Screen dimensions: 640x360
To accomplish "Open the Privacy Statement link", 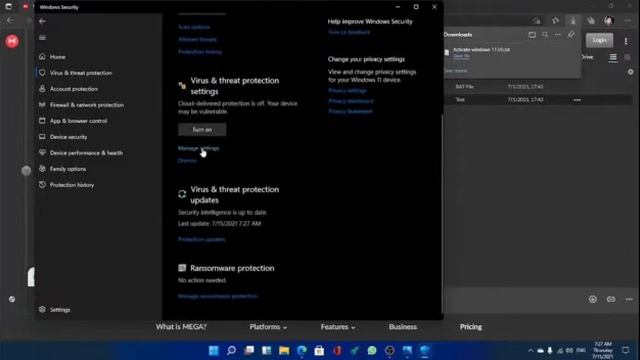I will [x=350, y=111].
